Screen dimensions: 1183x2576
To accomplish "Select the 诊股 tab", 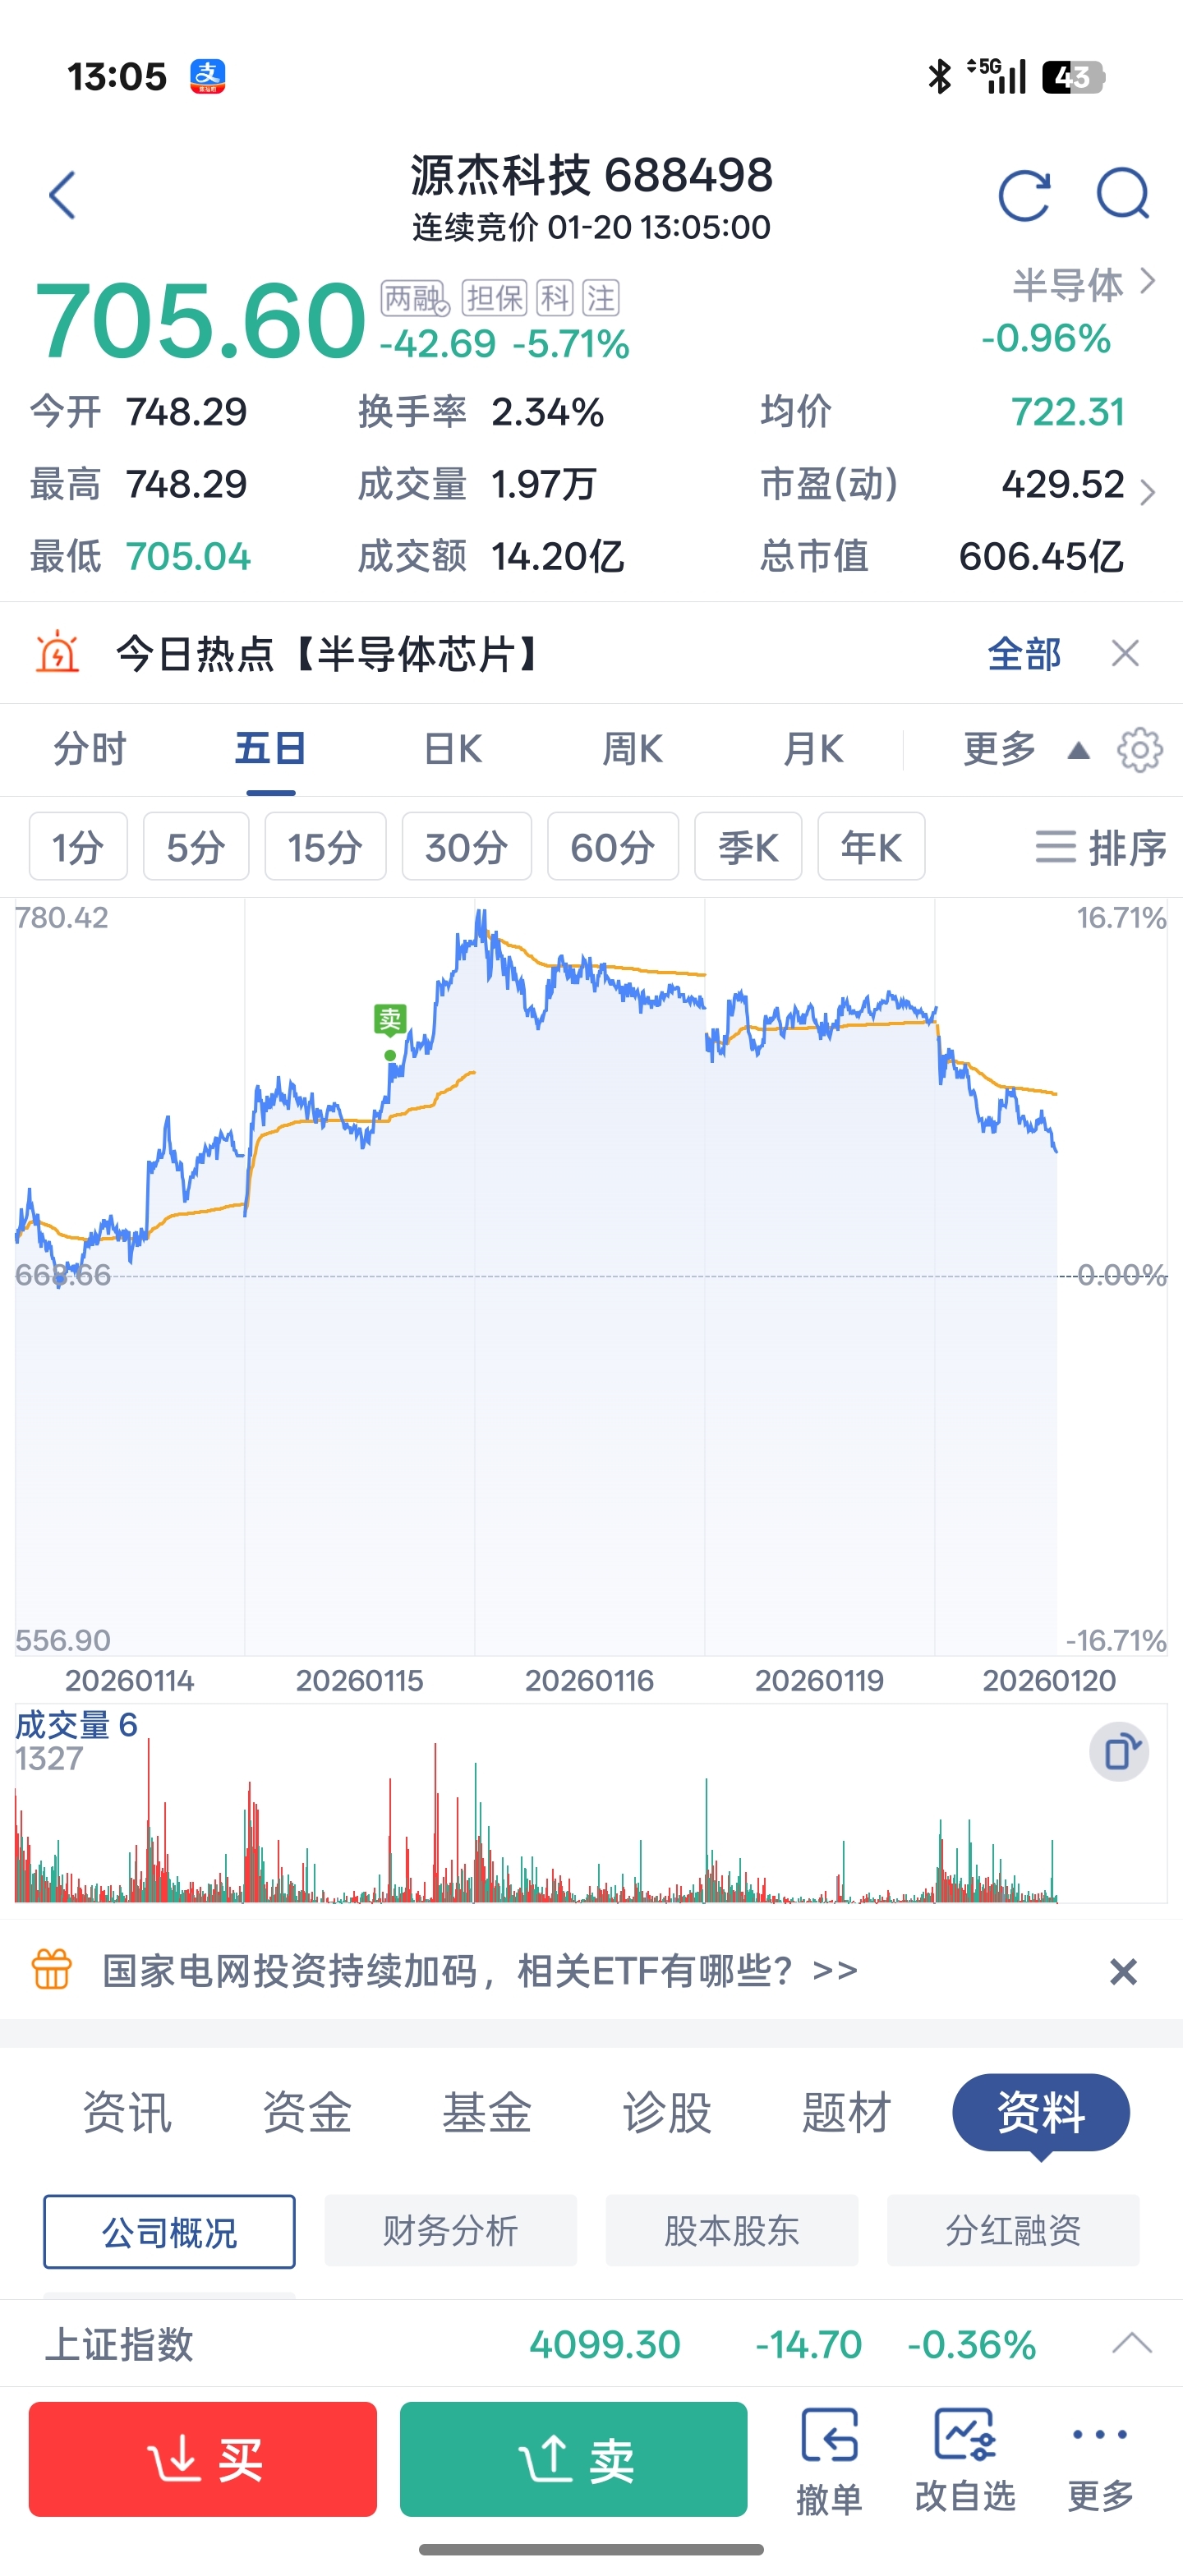I will [666, 2113].
